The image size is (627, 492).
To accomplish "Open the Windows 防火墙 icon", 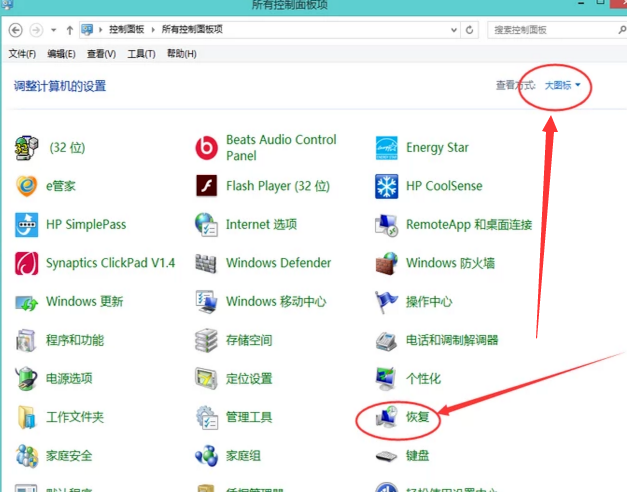I will click(x=387, y=263).
